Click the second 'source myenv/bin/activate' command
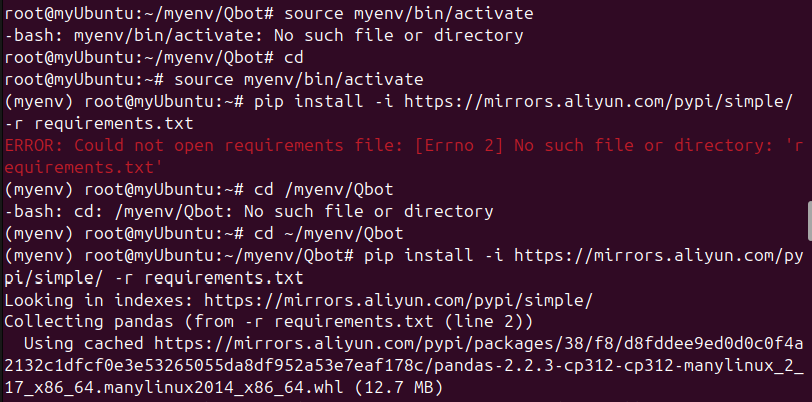The width and height of the screenshot is (812, 402). click(299, 80)
